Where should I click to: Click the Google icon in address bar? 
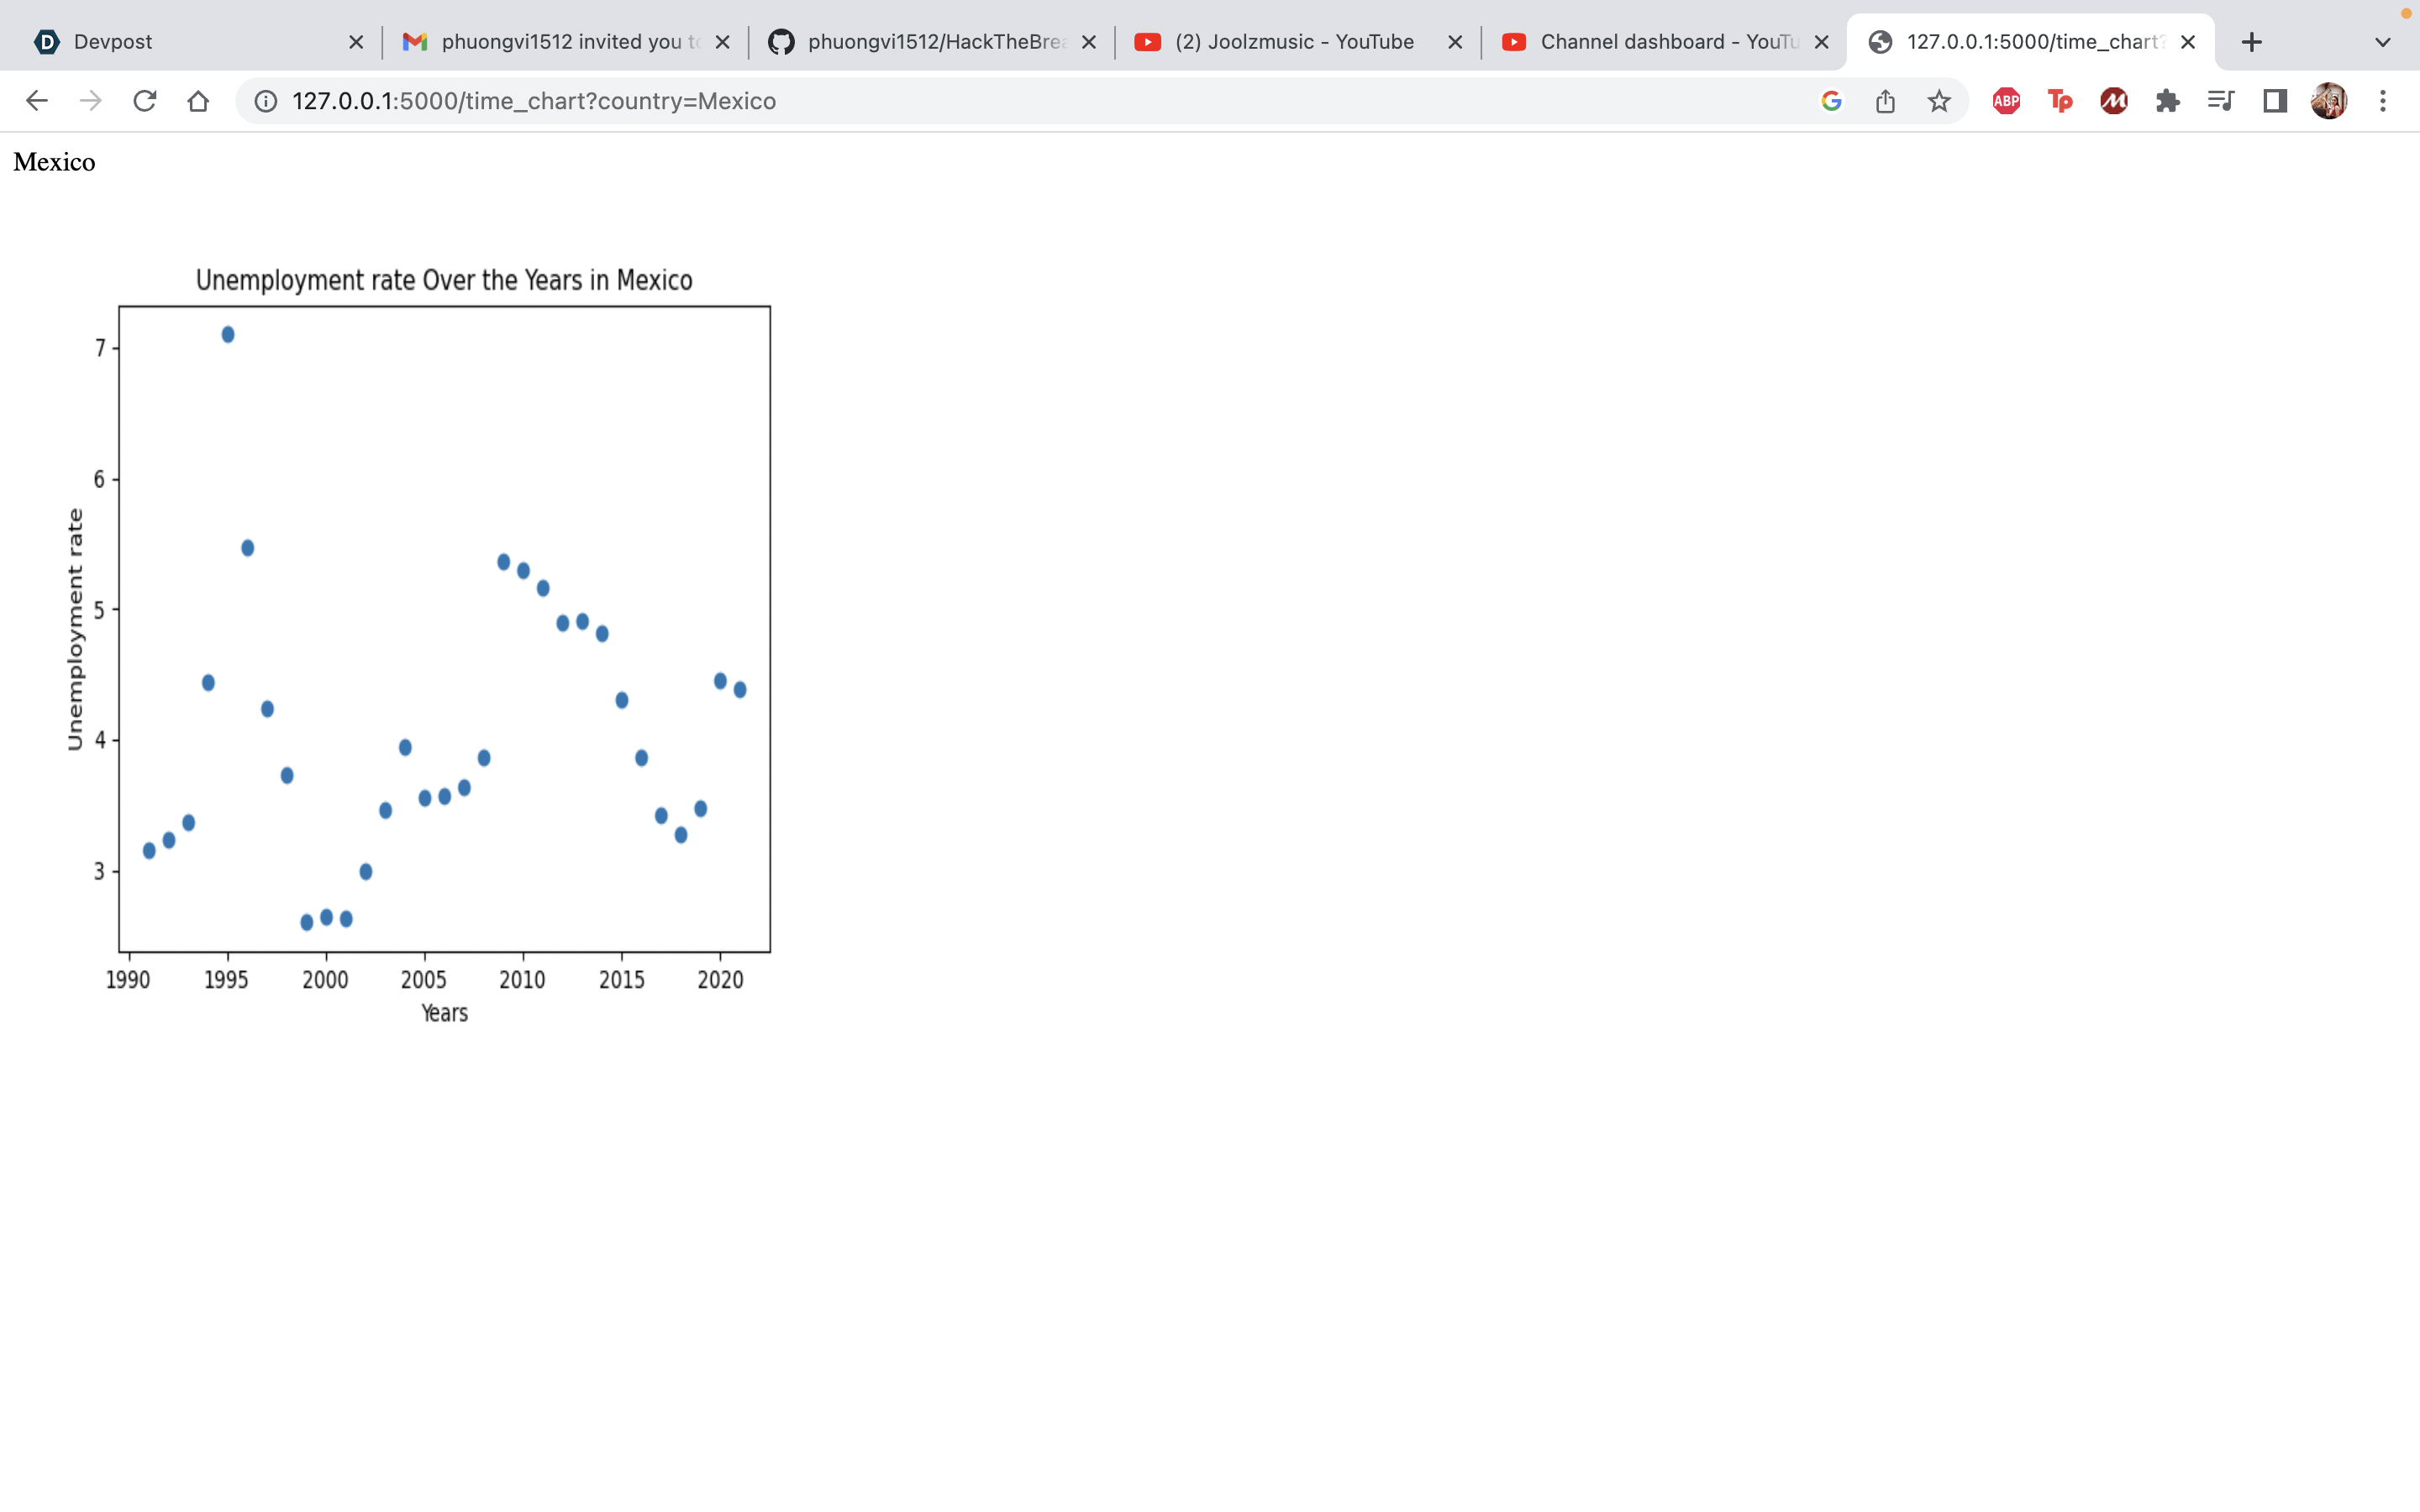pyautogui.click(x=1831, y=101)
